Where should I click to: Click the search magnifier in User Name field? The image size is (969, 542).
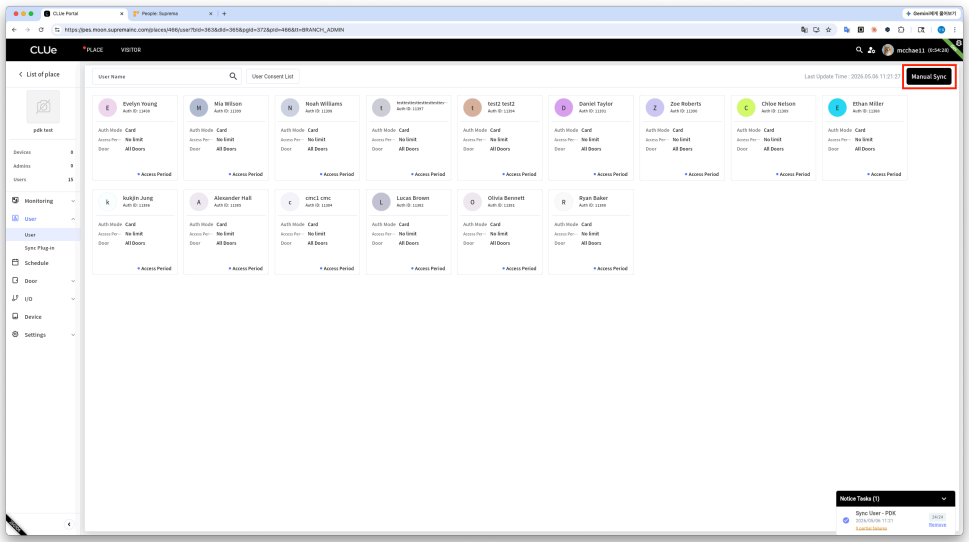point(233,77)
